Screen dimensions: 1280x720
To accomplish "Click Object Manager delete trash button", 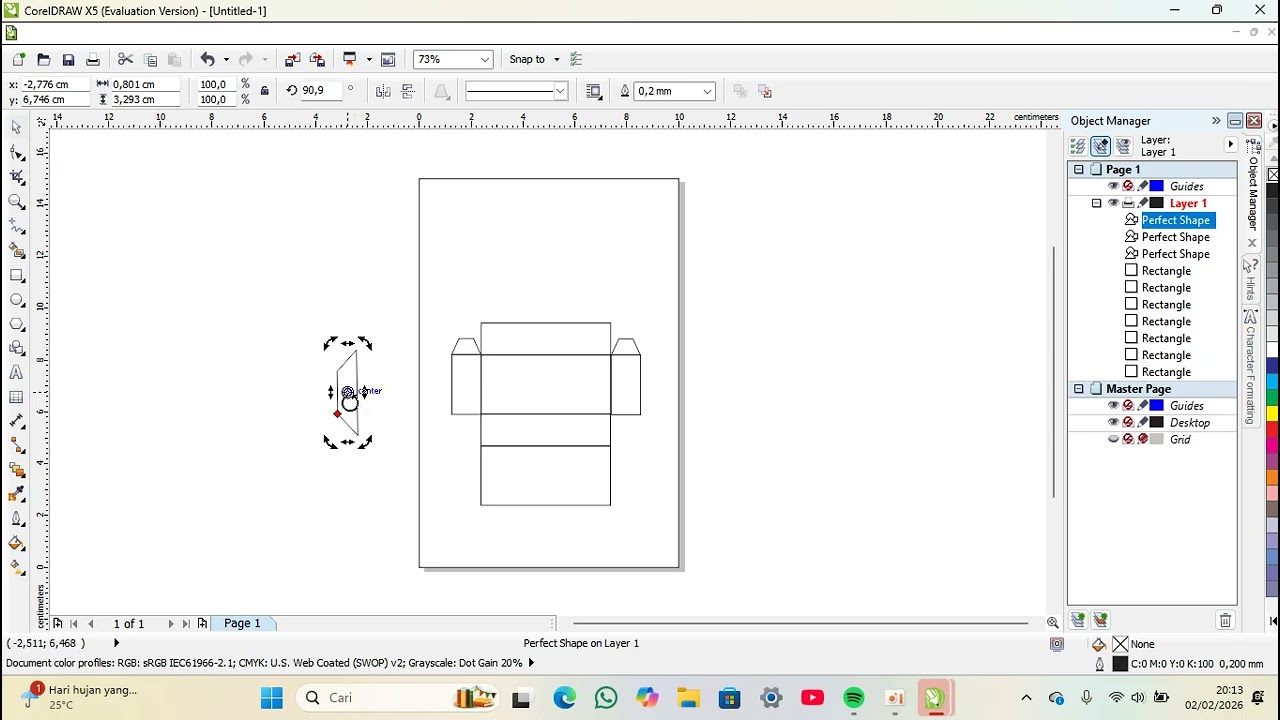I will 1225,621.
